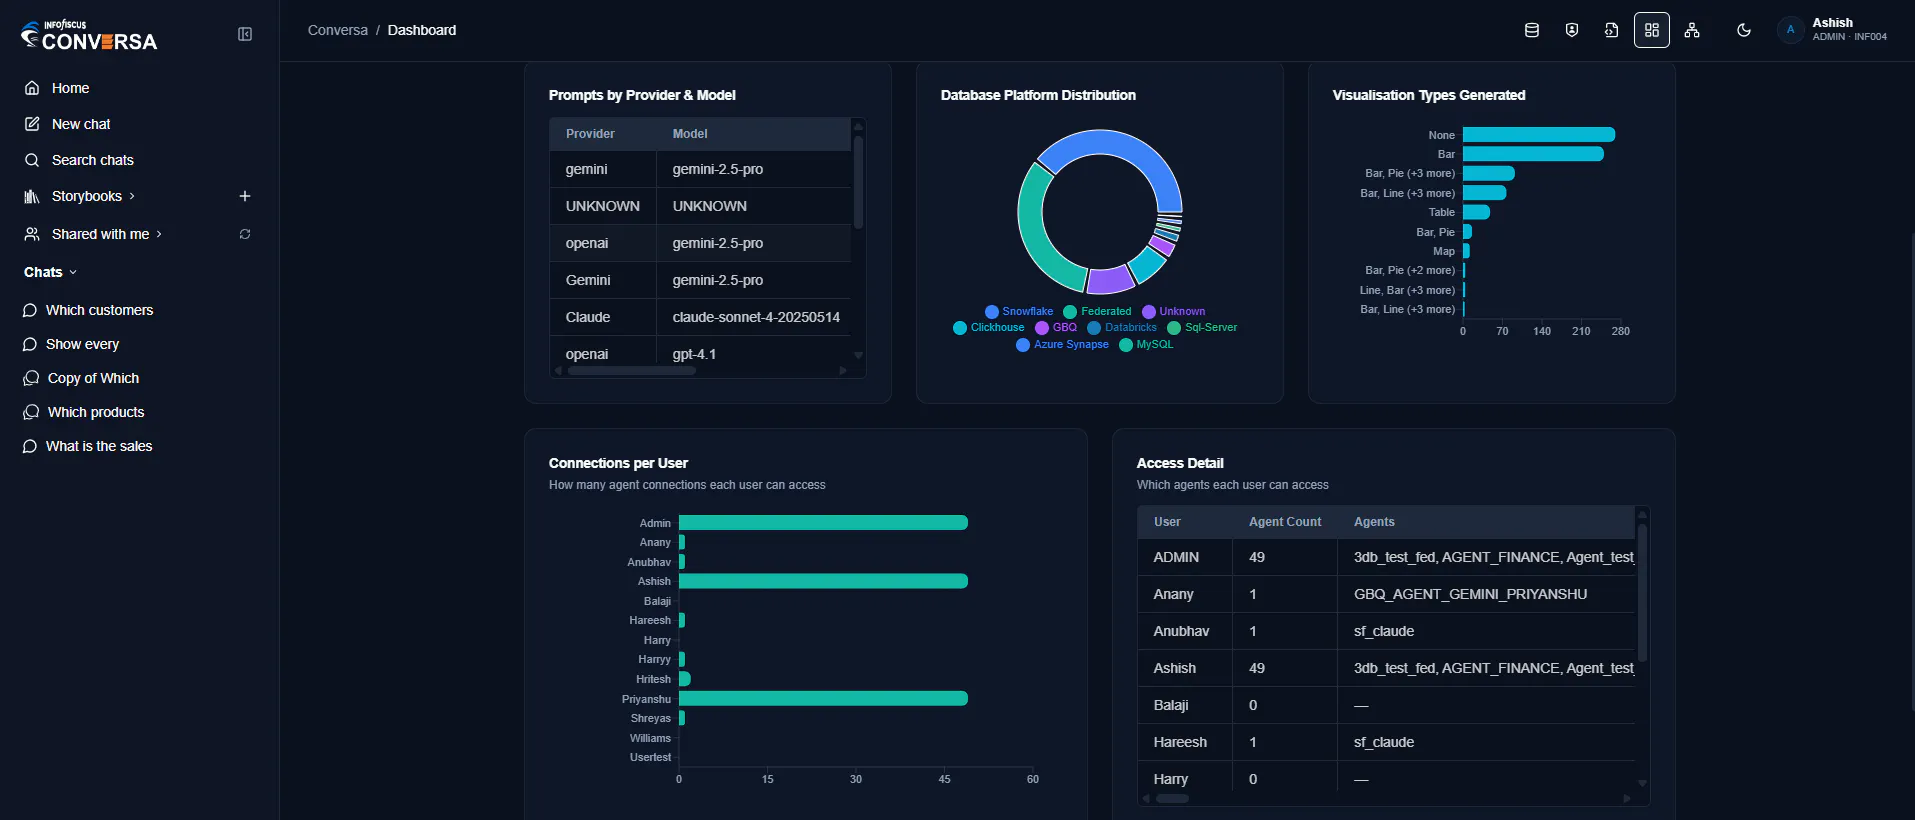Refresh the Shared with me list
The image size is (1915, 820).
(x=245, y=234)
